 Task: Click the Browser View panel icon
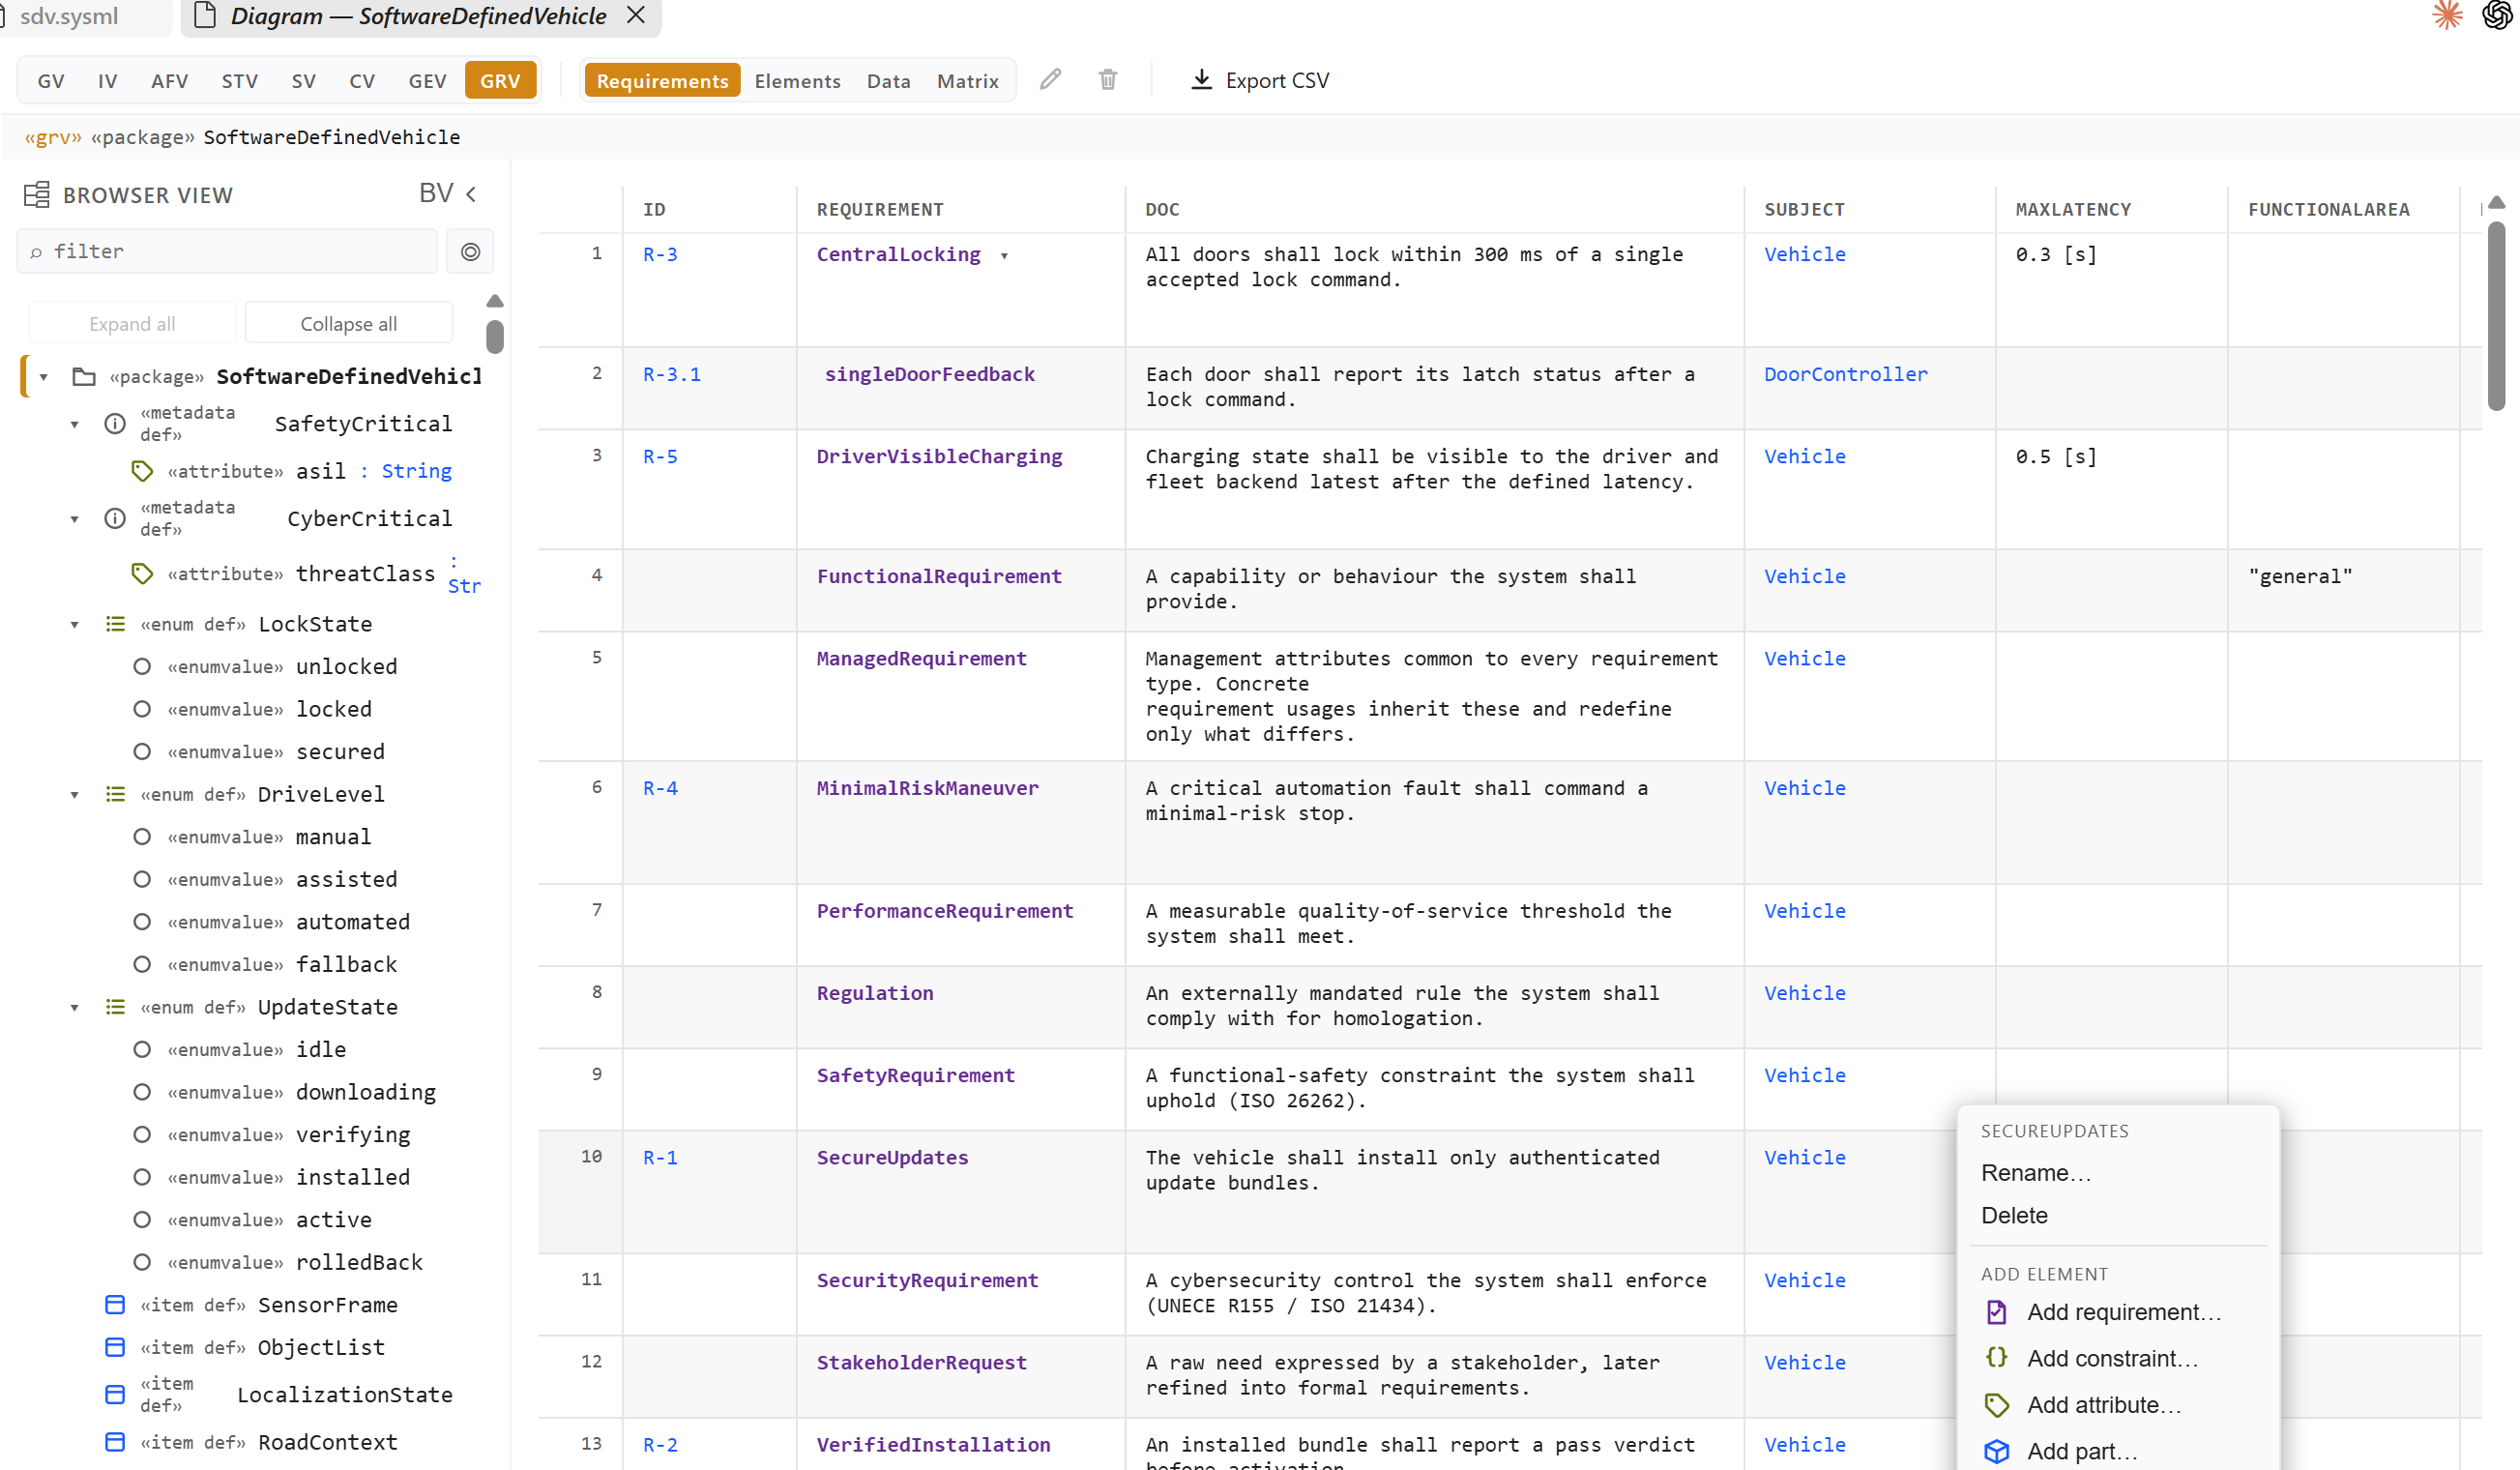point(37,194)
